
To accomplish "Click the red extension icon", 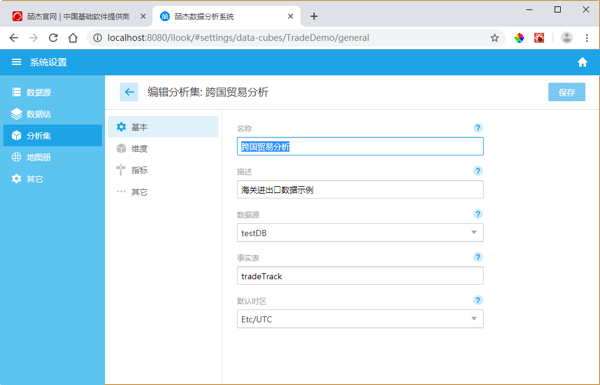I will [539, 38].
